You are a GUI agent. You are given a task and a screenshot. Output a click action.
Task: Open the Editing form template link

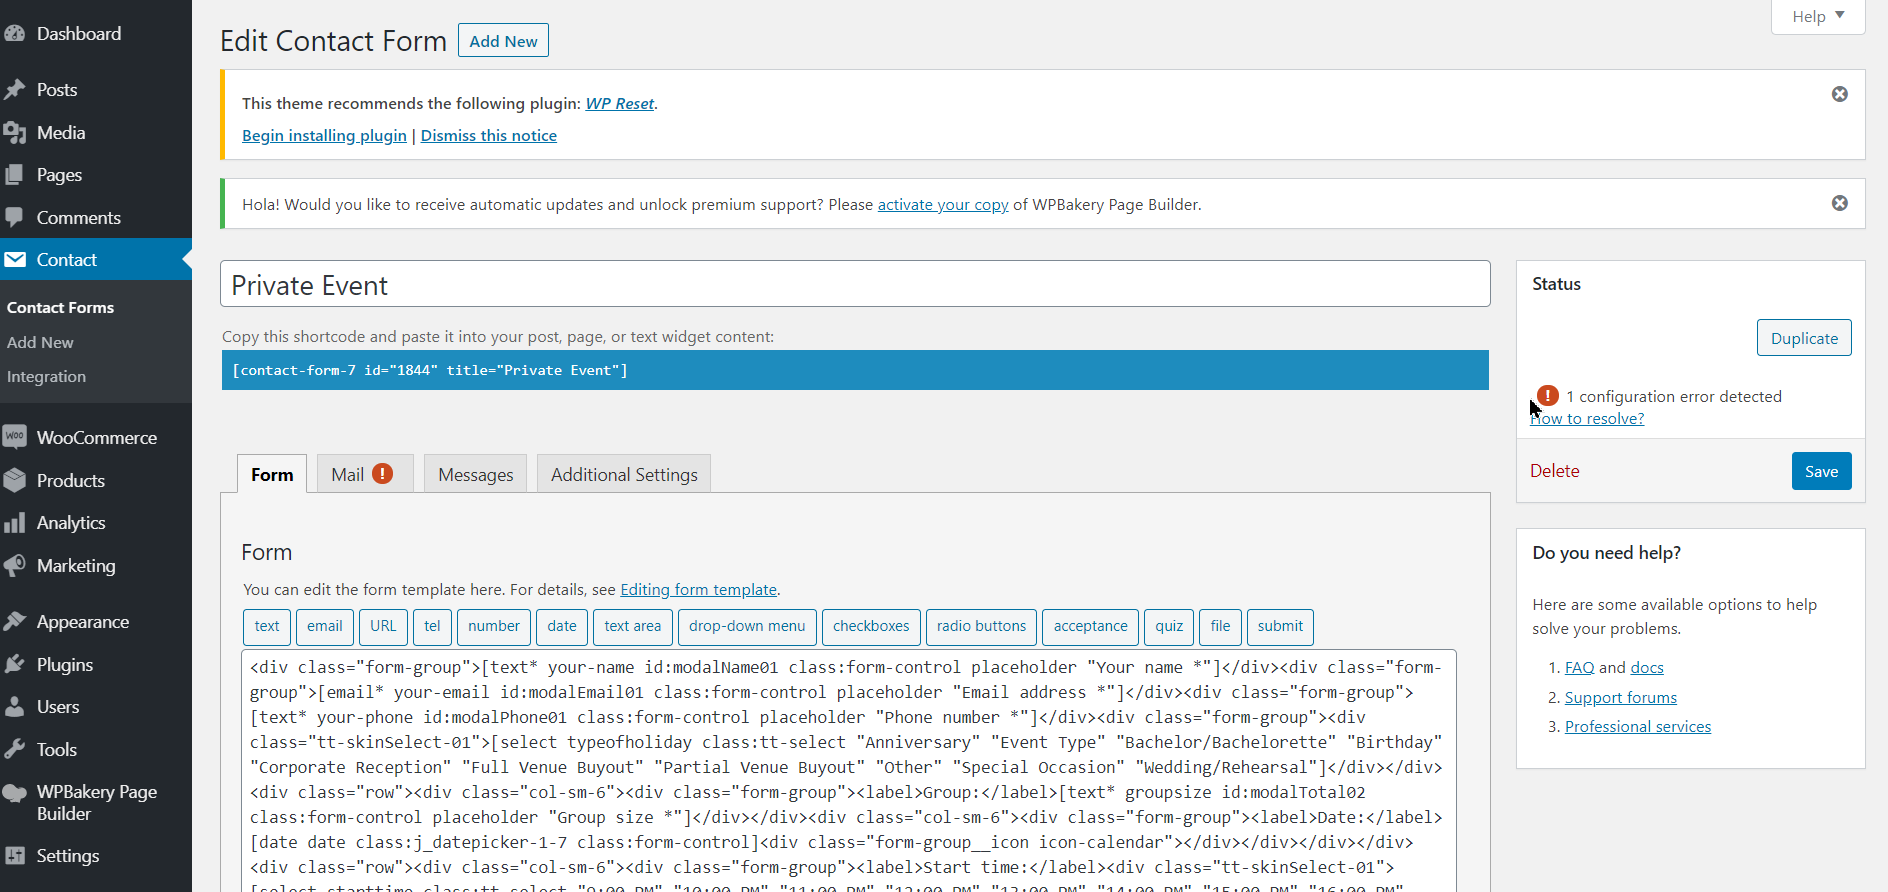click(698, 590)
